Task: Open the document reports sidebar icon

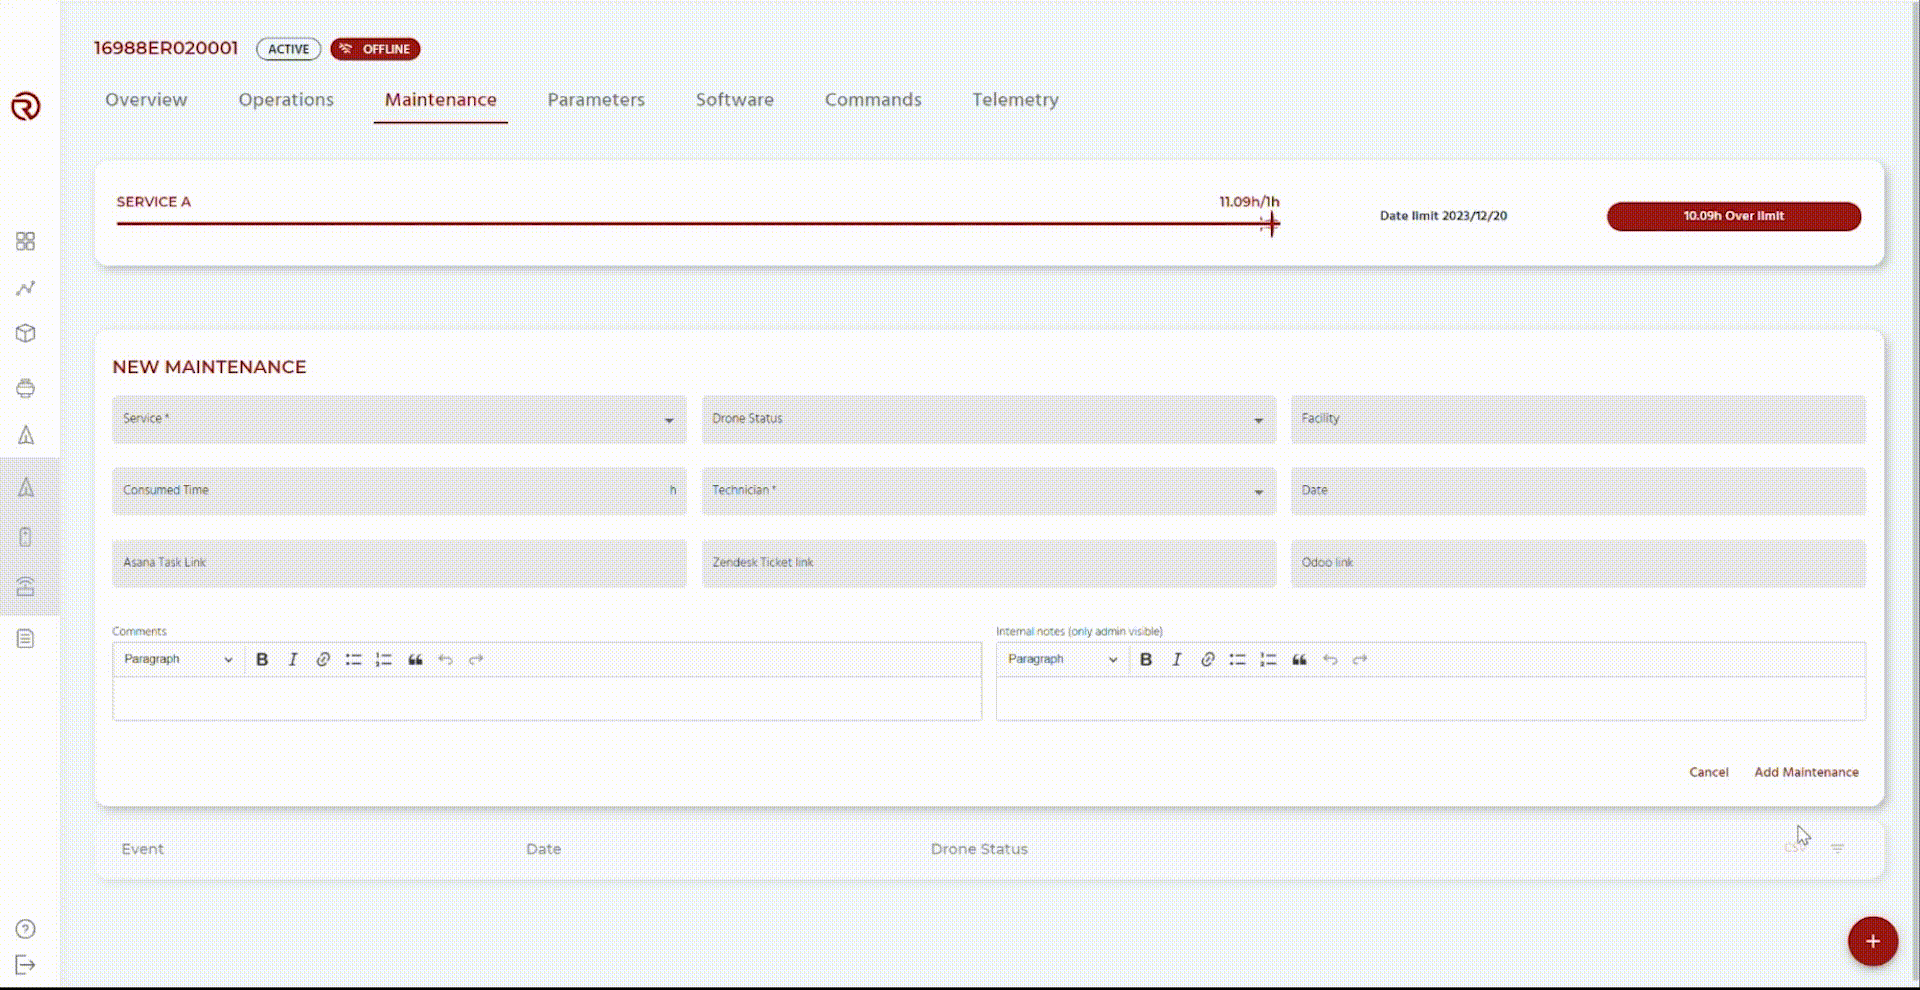Action: [26, 638]
